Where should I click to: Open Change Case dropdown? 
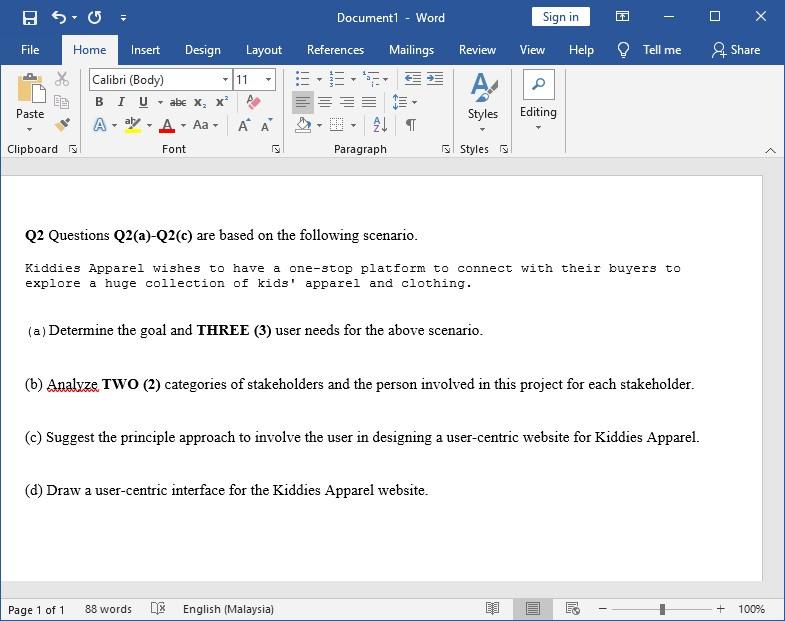(x=205, y=125)
